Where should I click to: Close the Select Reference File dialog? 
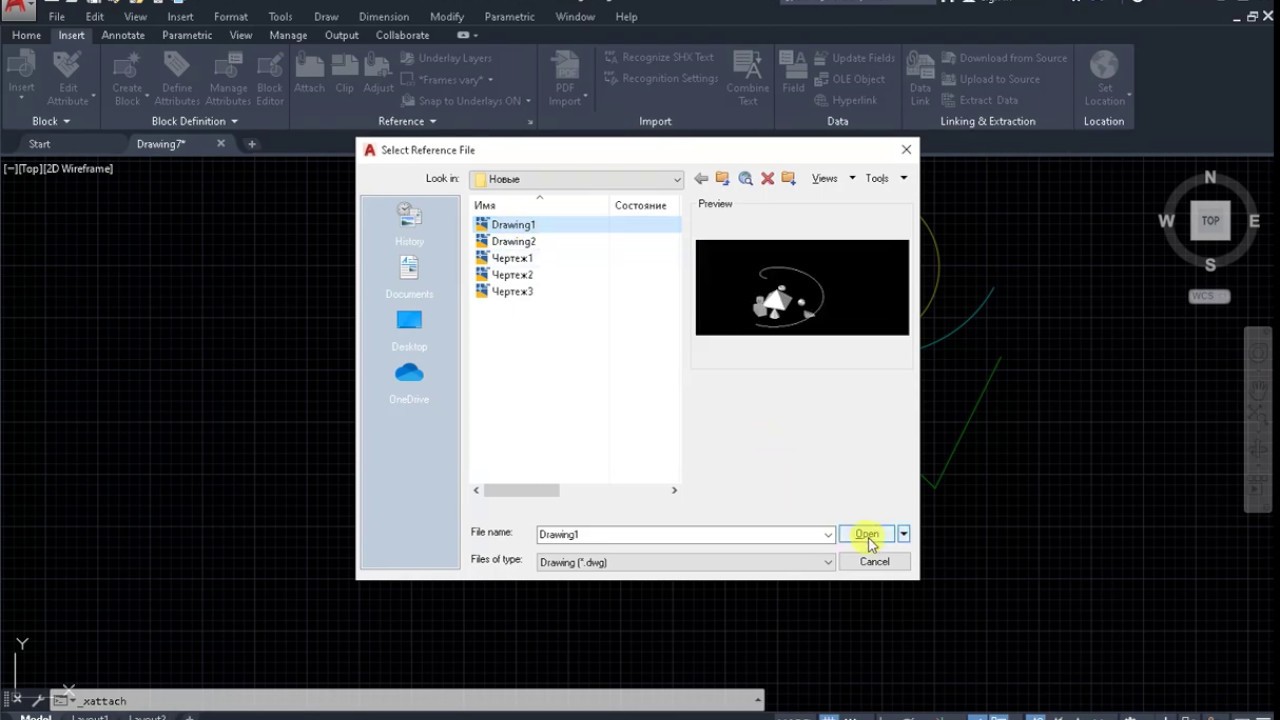[906, 150]
